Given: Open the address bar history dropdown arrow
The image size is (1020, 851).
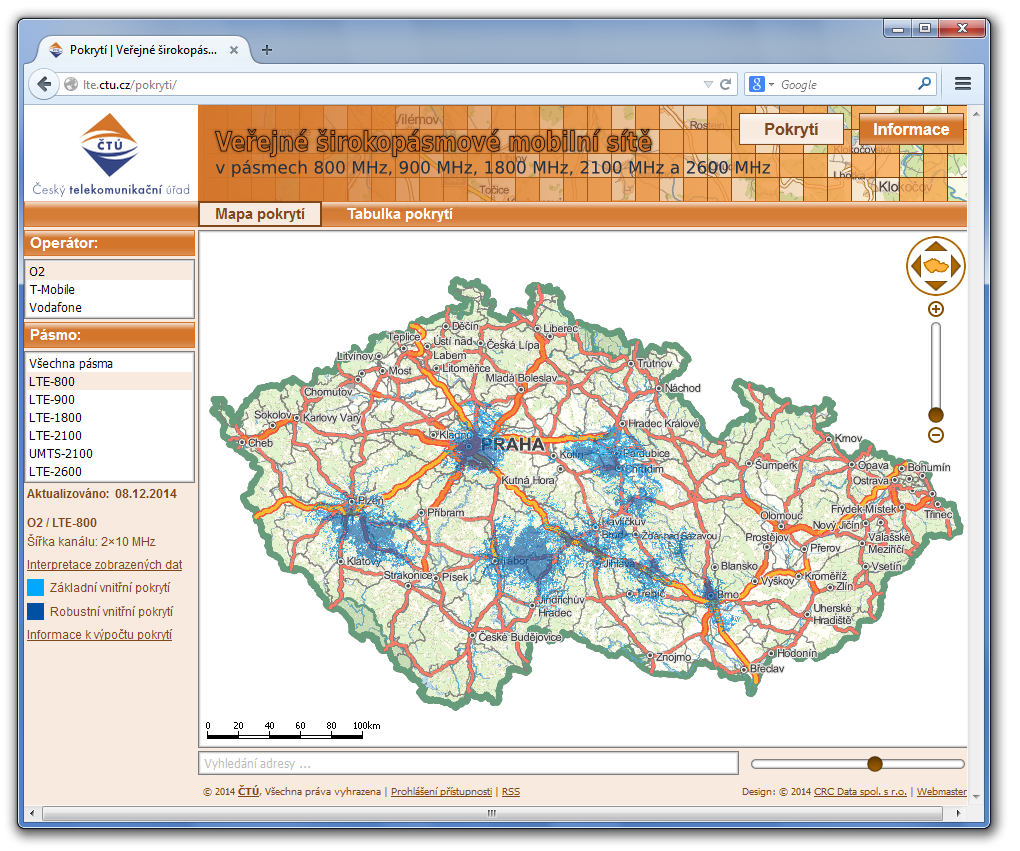Looking at the screenshot, I should pos(708,85).
